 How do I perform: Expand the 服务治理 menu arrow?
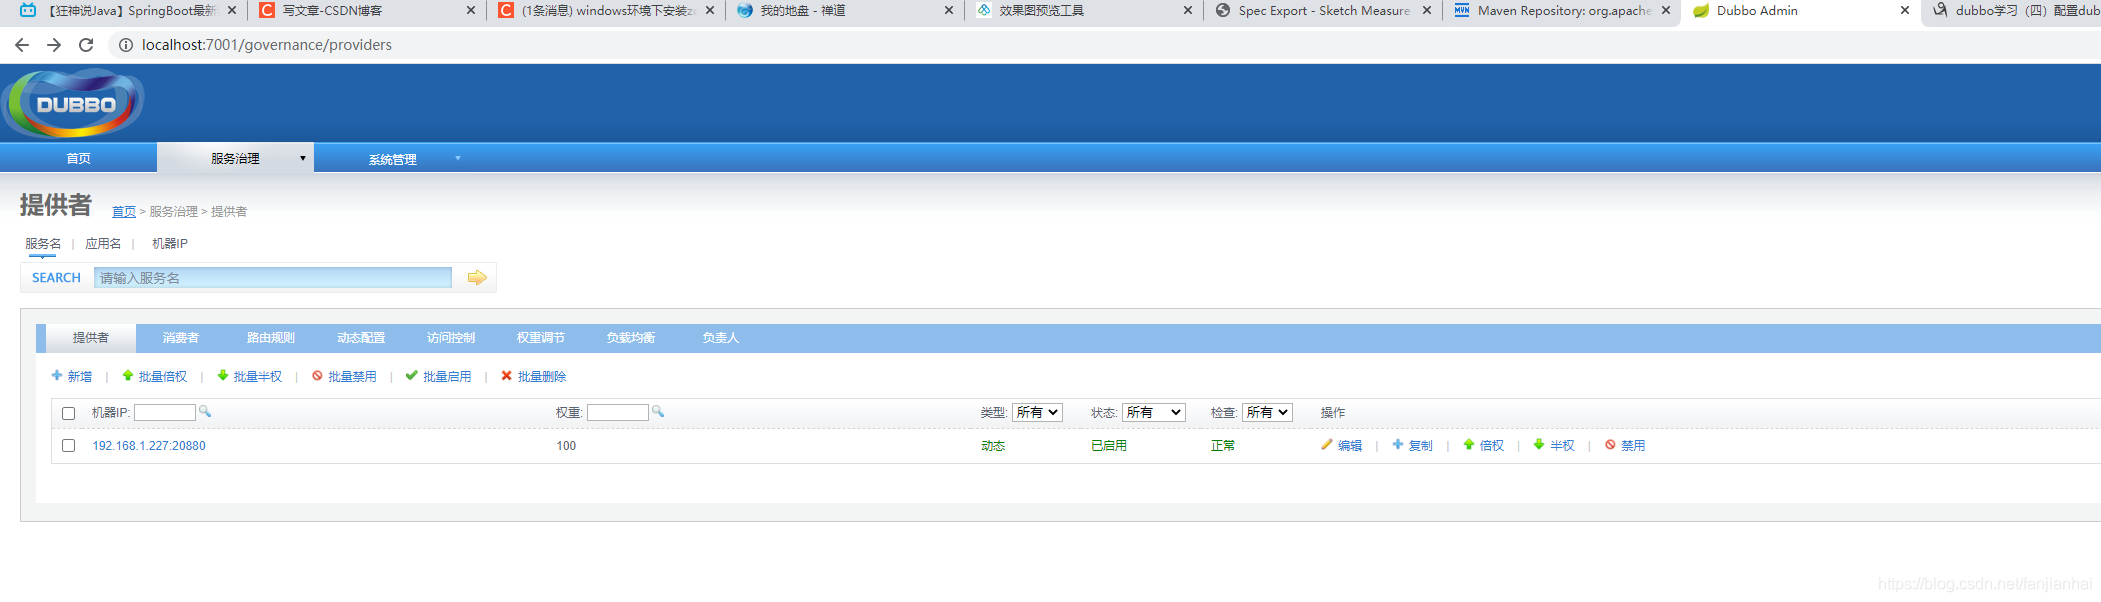click(x=303, y=159)
